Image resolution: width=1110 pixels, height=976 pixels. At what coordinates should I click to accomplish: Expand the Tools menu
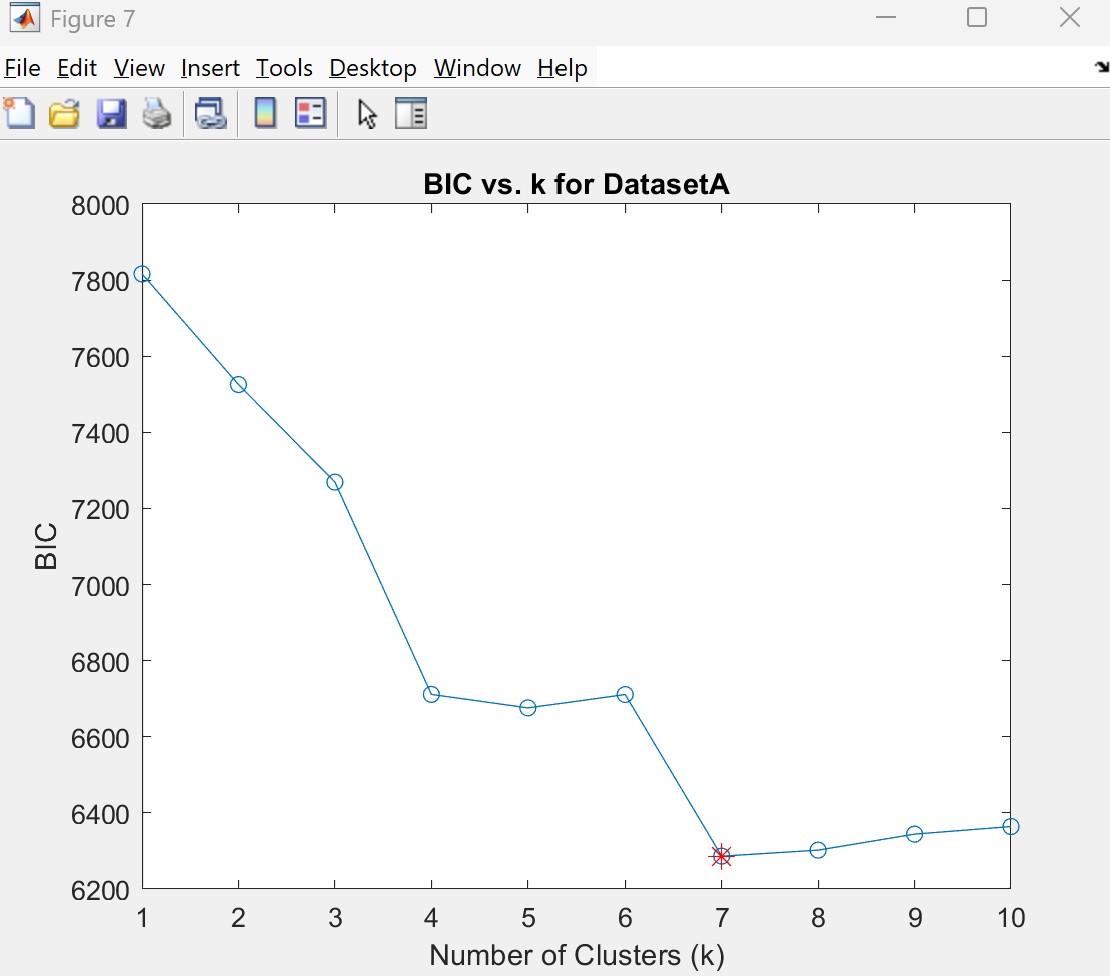[284, 68]
